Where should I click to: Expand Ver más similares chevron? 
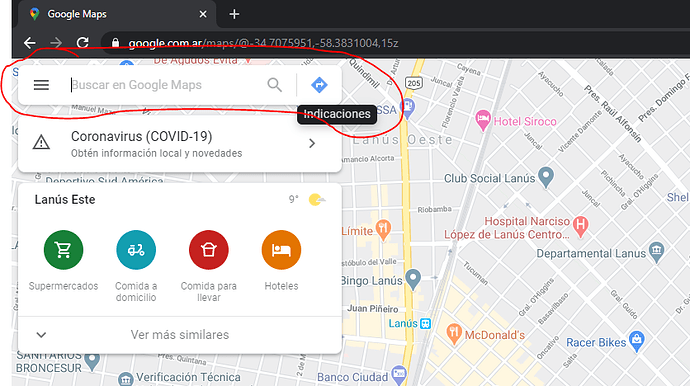tap(41, 335)
